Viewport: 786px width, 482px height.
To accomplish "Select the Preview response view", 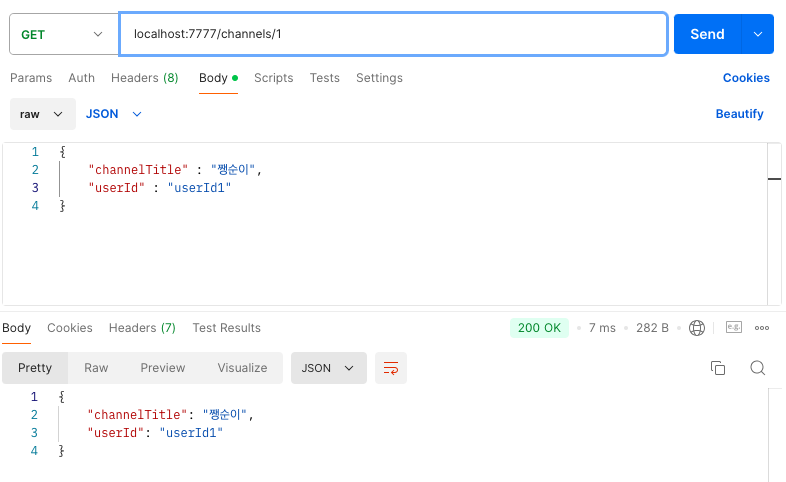I will (162, 368).
